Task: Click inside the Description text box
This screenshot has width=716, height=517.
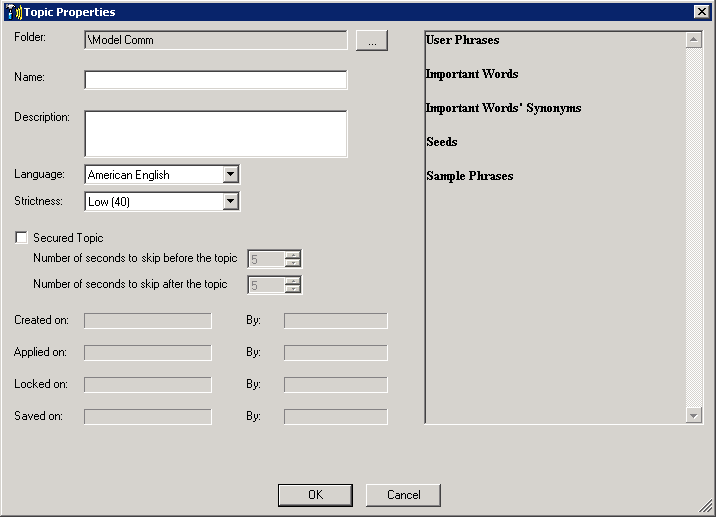Action: click(215, 133)
